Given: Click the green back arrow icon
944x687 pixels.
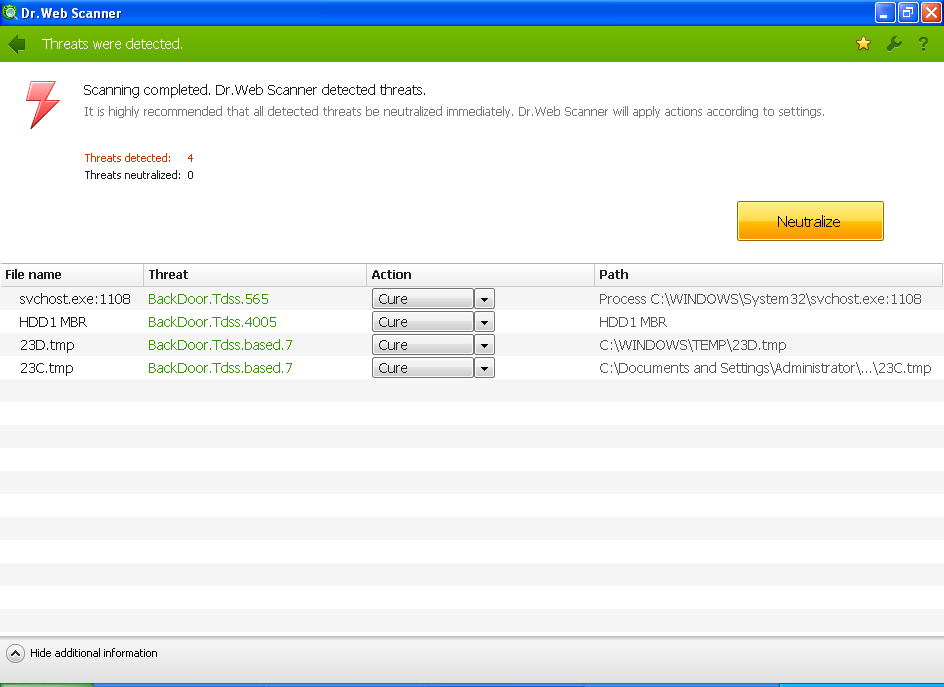Looking at the screenshot, I should (x=16, y=44).
